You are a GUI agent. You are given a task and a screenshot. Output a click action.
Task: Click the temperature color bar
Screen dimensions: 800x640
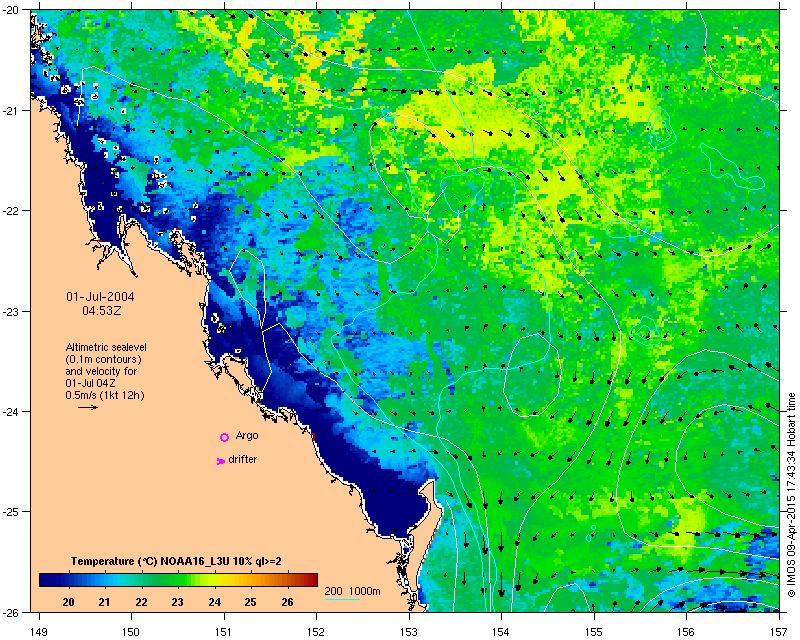click(x=179, y=580)
